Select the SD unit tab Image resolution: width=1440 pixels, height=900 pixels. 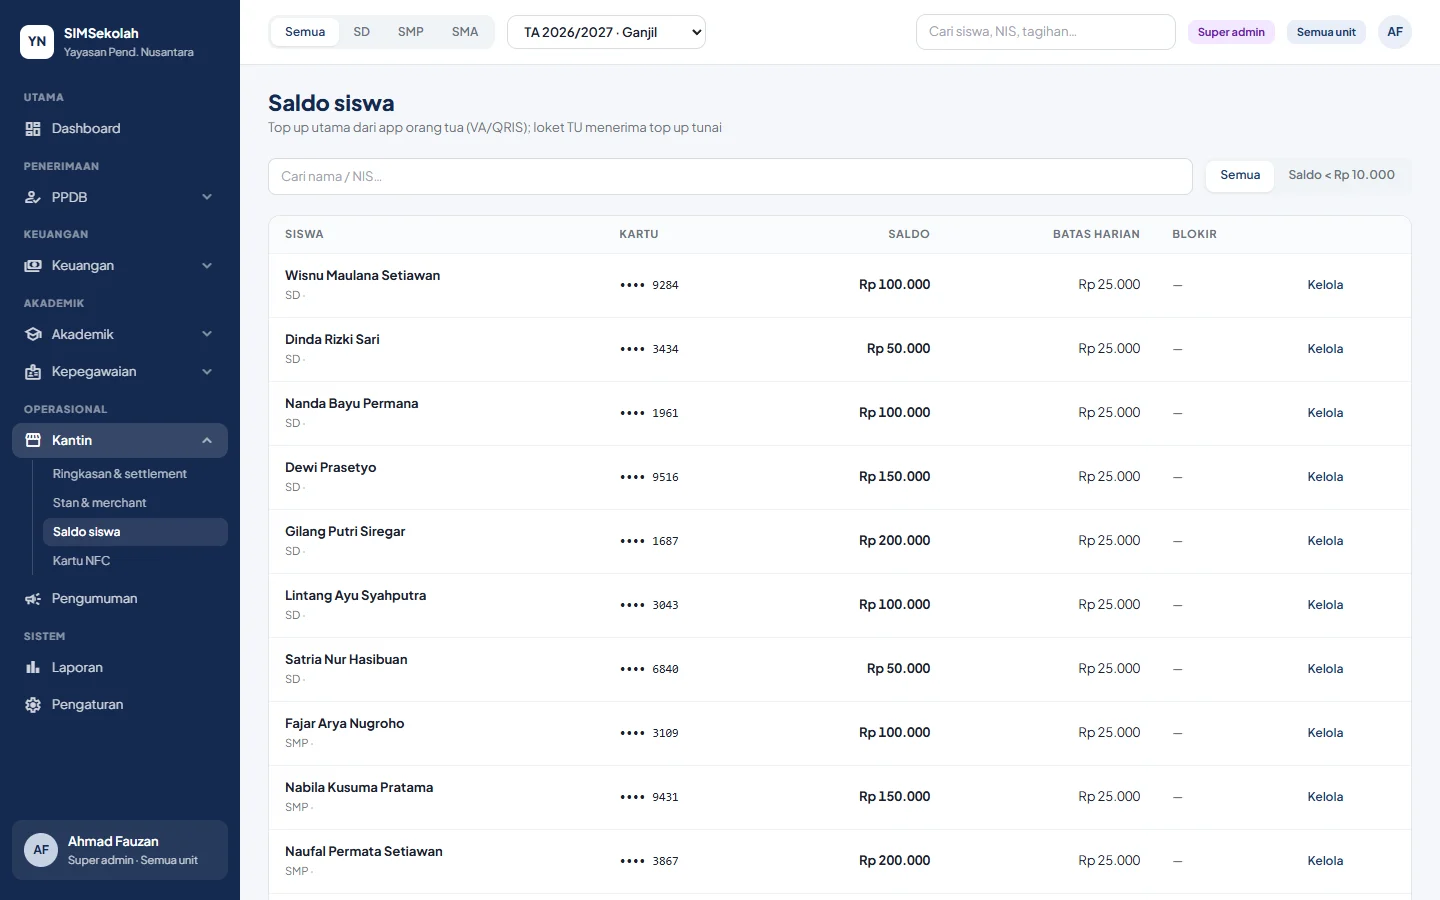(362, 32)
